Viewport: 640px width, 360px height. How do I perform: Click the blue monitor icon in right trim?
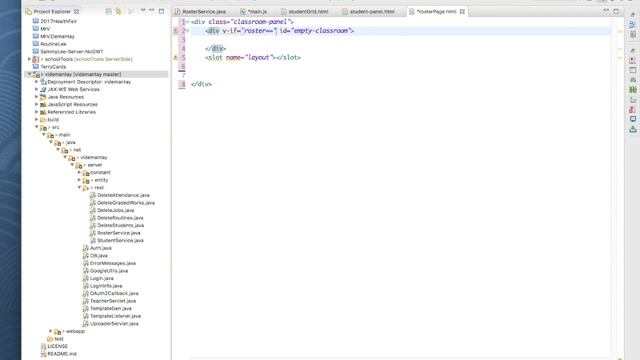pos(633,119)
